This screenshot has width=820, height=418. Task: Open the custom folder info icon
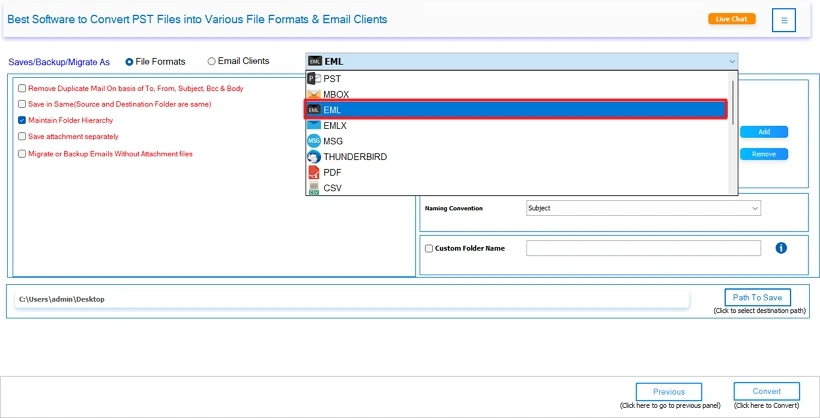781,248
